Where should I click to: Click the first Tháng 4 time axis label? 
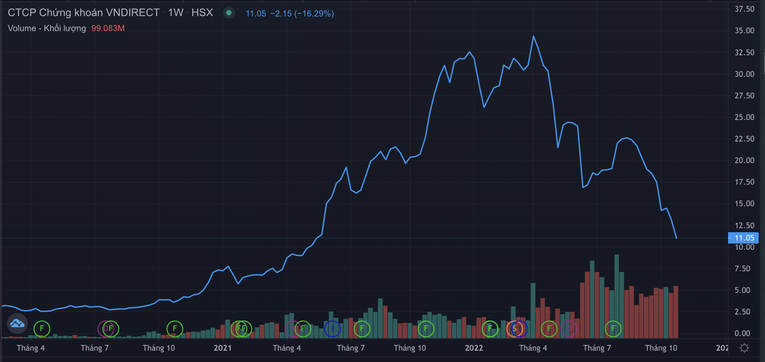[x=31, y=348]
